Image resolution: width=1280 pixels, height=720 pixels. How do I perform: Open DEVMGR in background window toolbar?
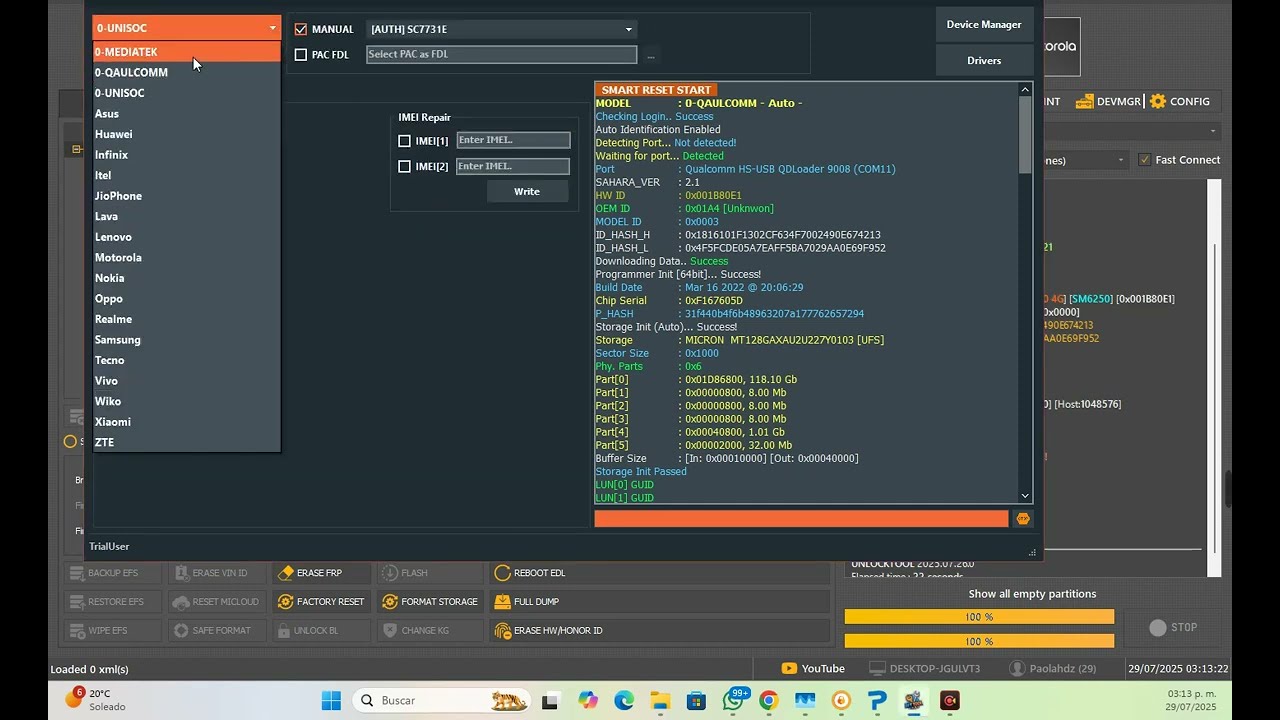(1108, 101)
